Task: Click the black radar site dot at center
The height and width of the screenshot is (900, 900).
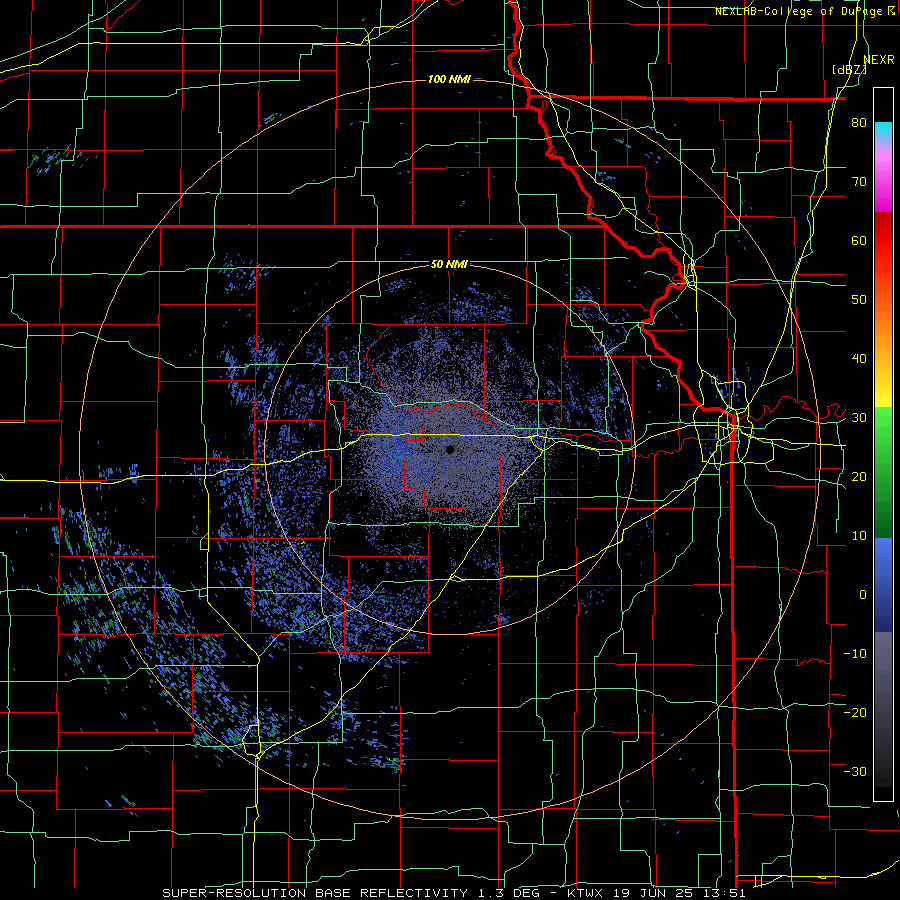Action: [450, 449]
